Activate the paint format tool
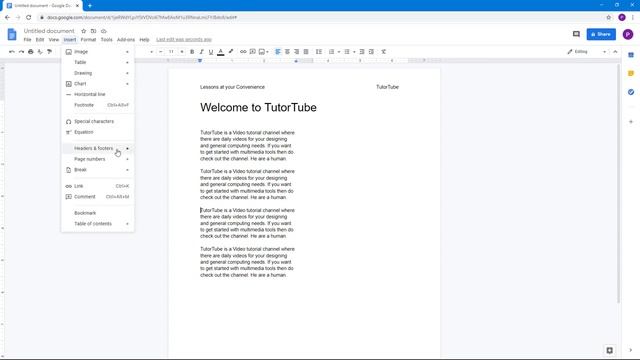The height and width of the screenshot is (360, 640). [x=49, y=52]
